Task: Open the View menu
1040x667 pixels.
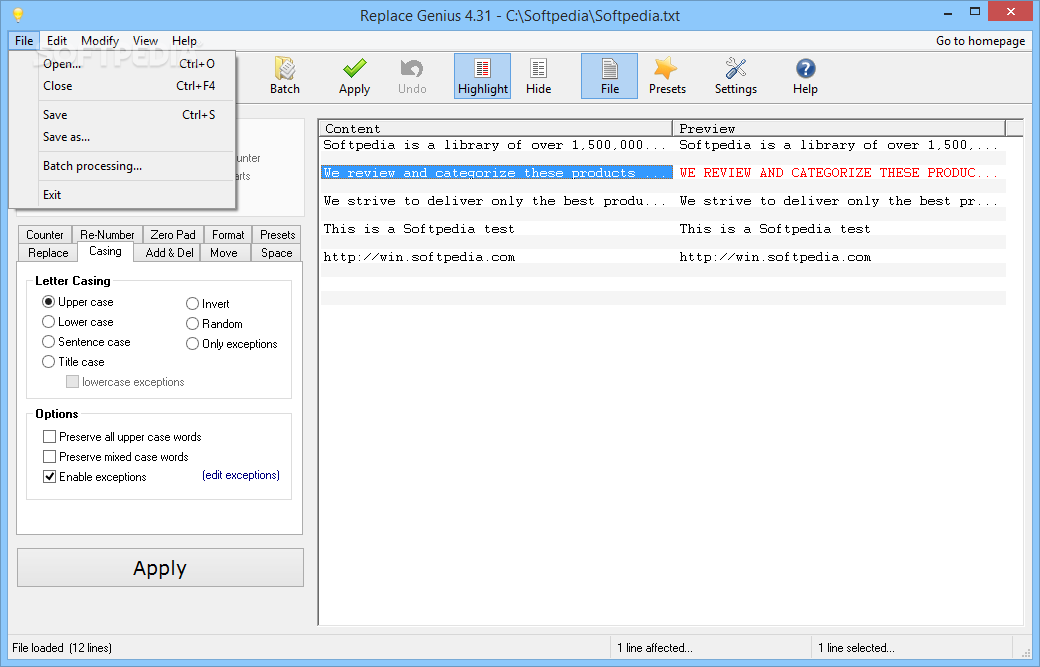Action: tap(145, 40)
